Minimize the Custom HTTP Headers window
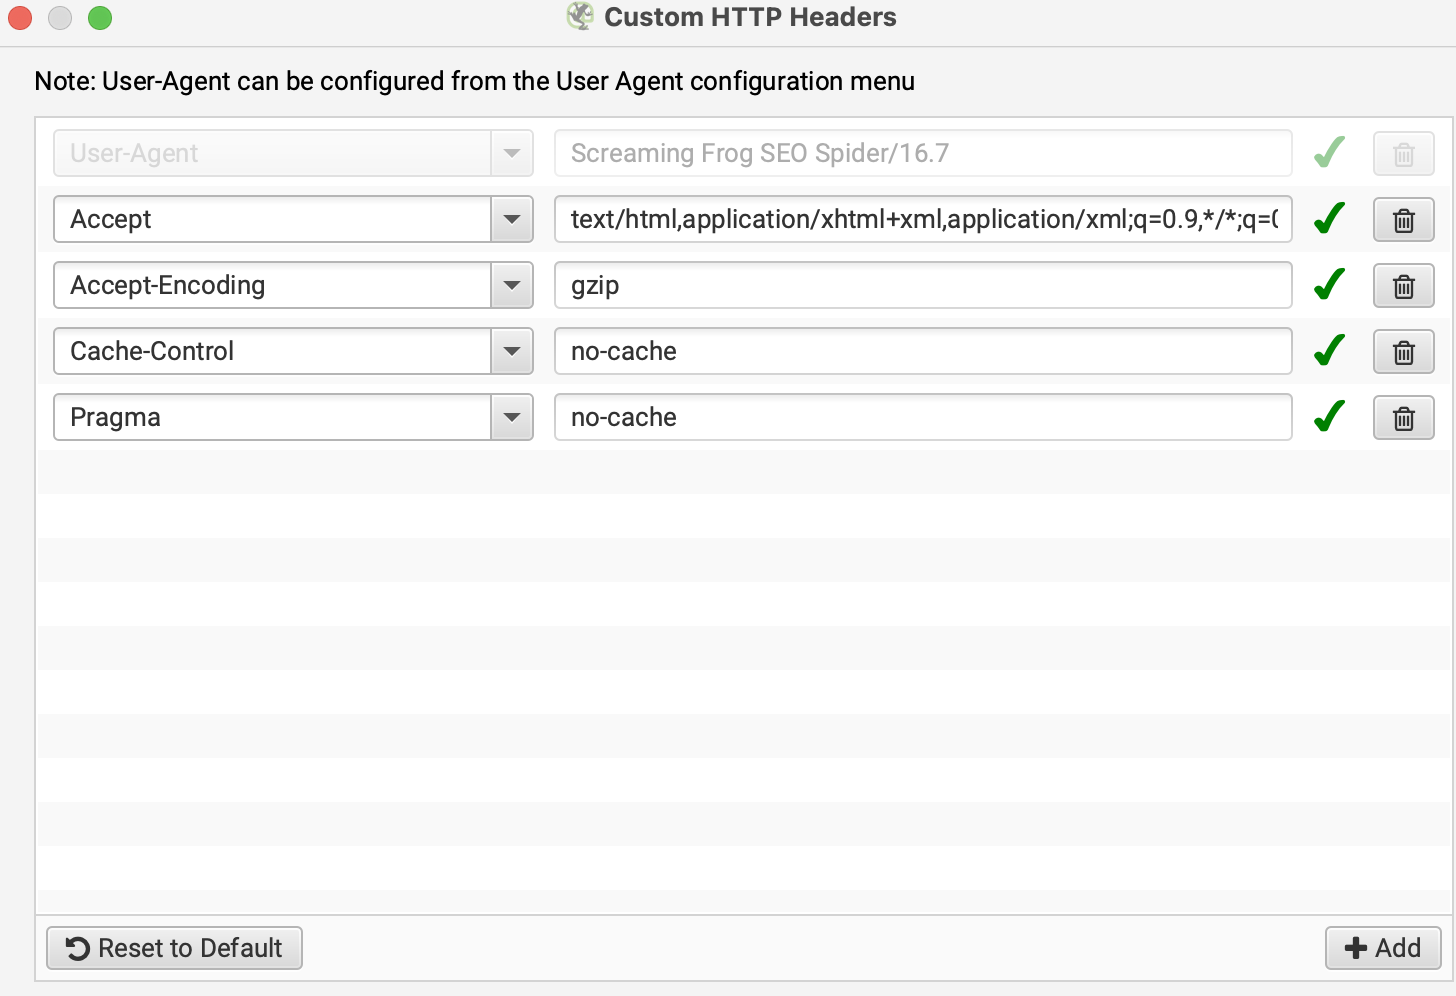1456x996 pixels. click(60, 18)
